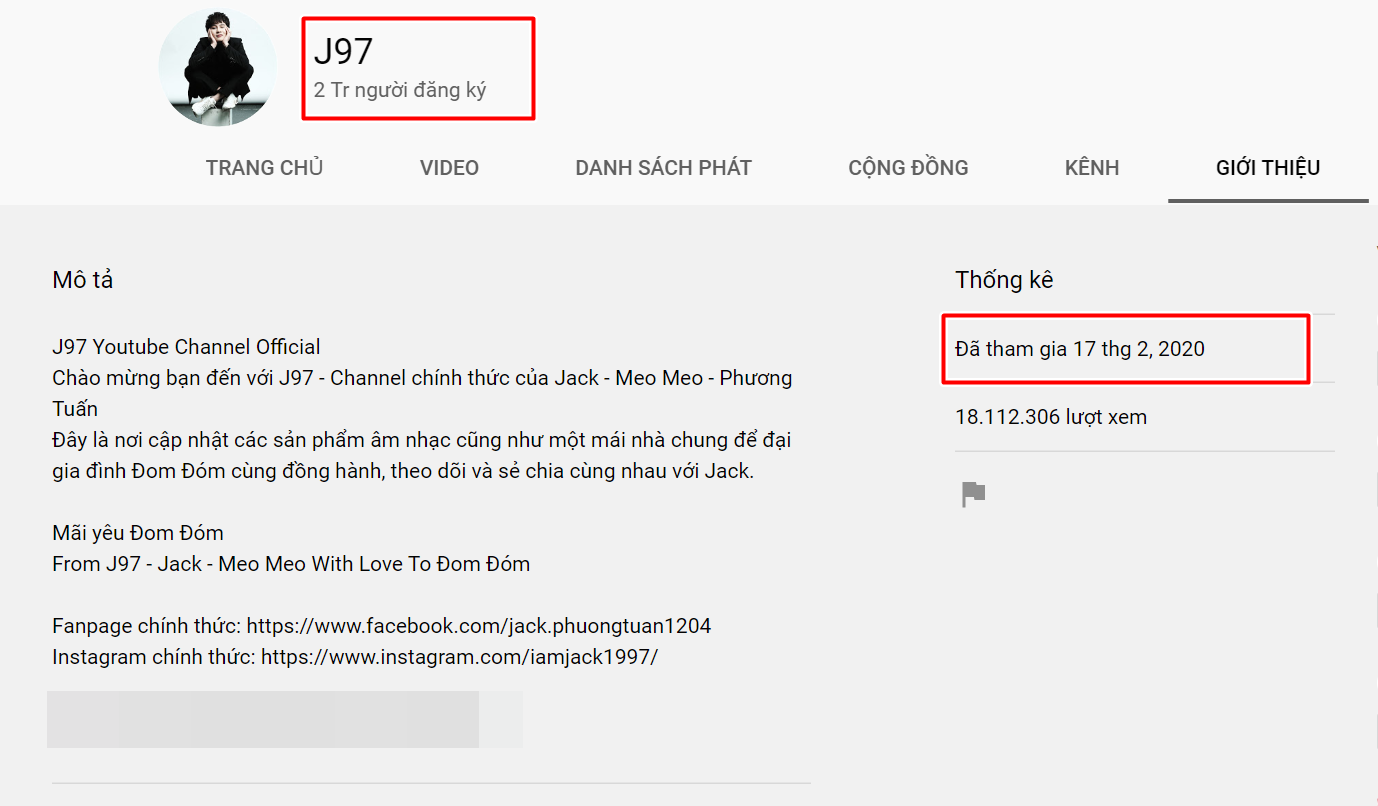1378x806 pixels.
Task: Click the Đã tham gia join date
Action: click(1080, 349)
